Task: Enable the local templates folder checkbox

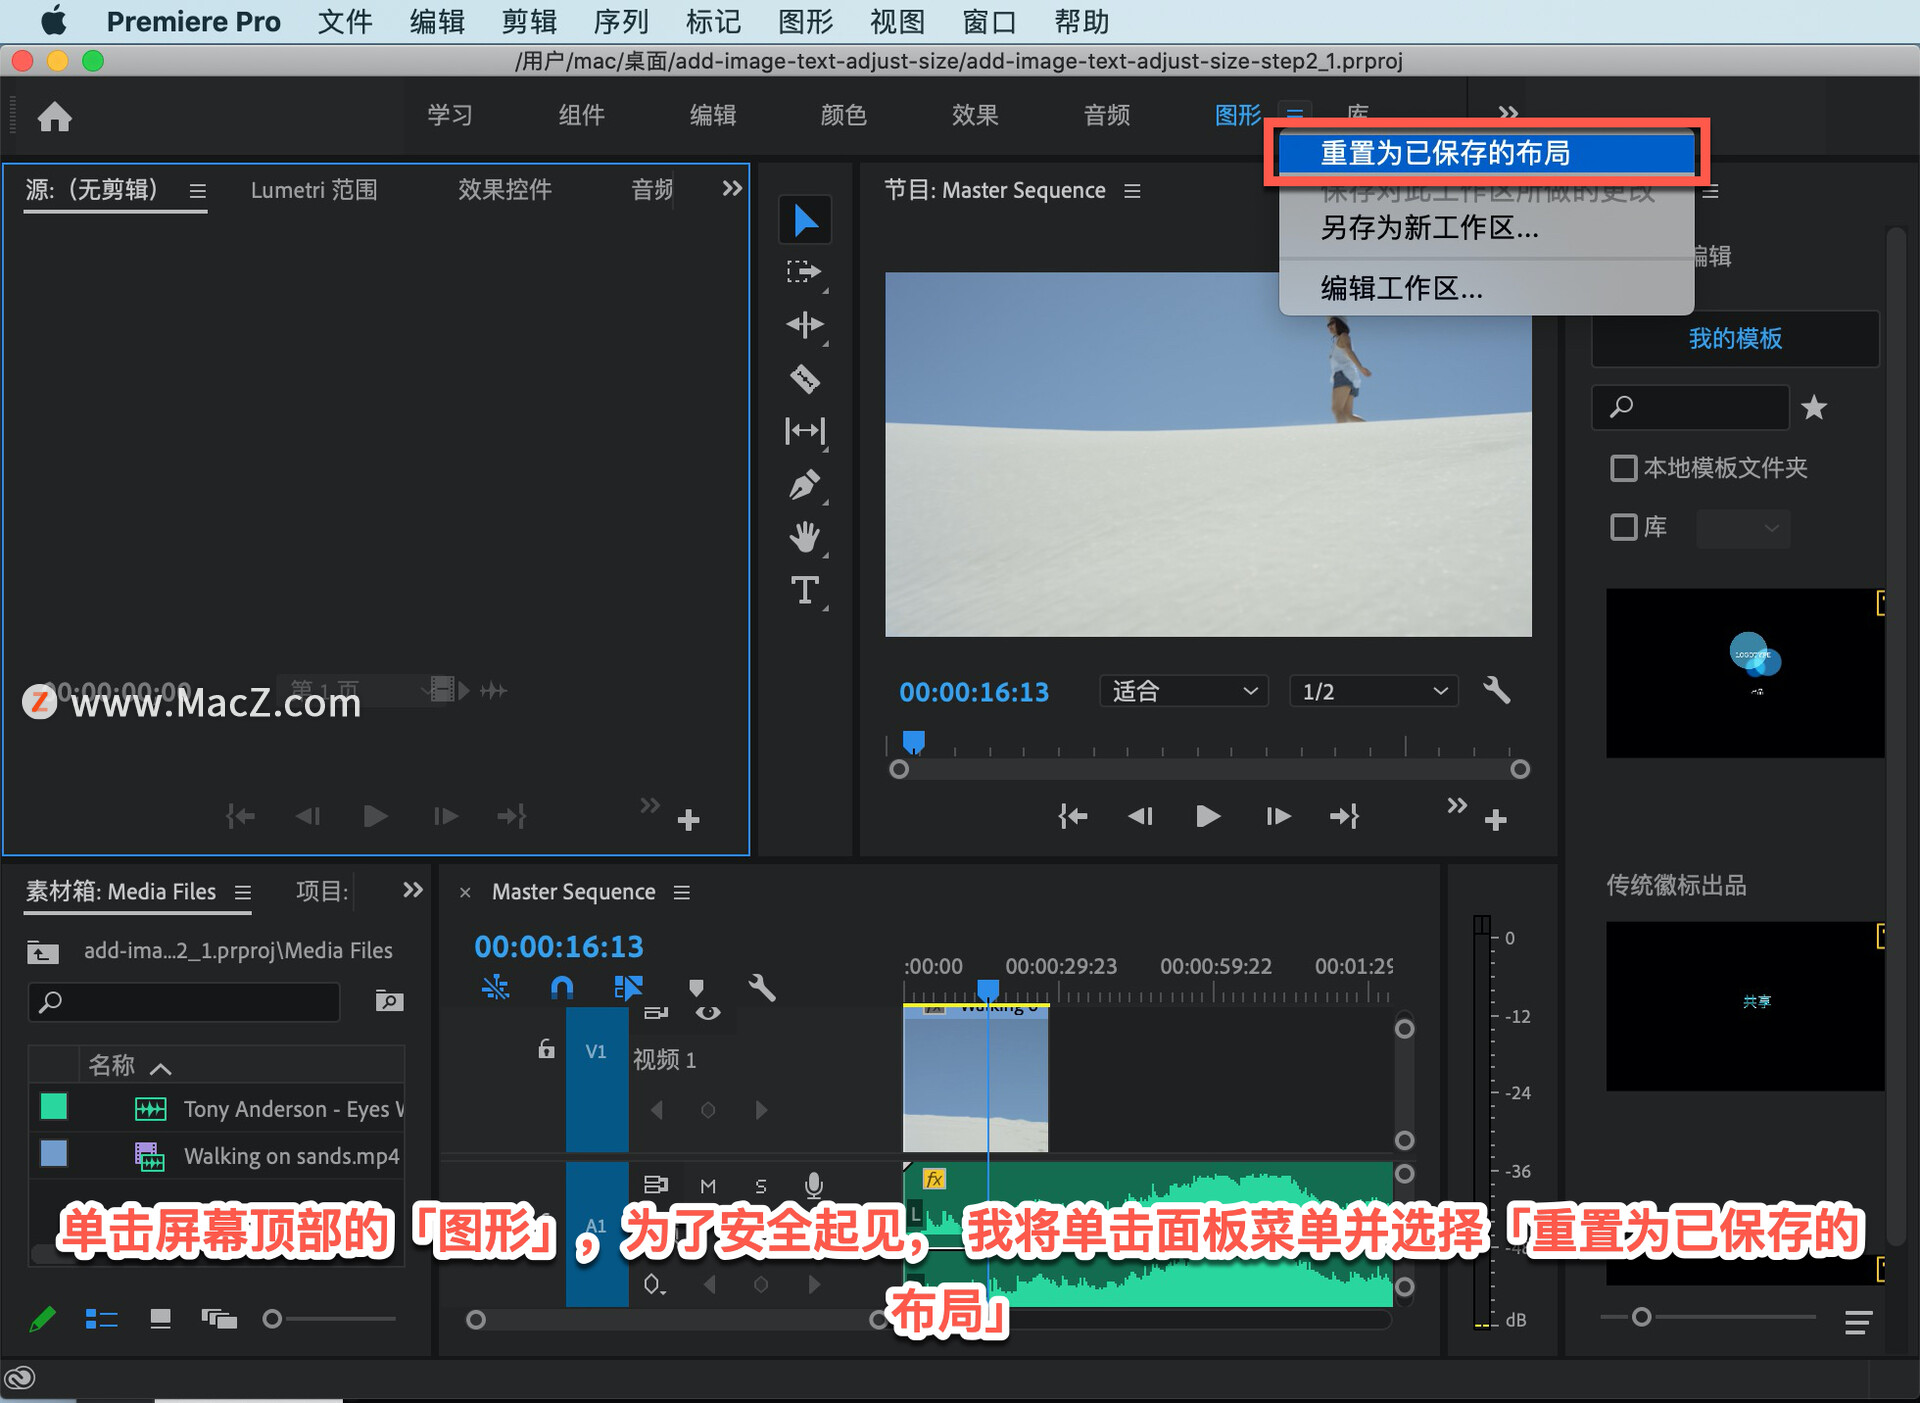Action: tap(1623, 467)
